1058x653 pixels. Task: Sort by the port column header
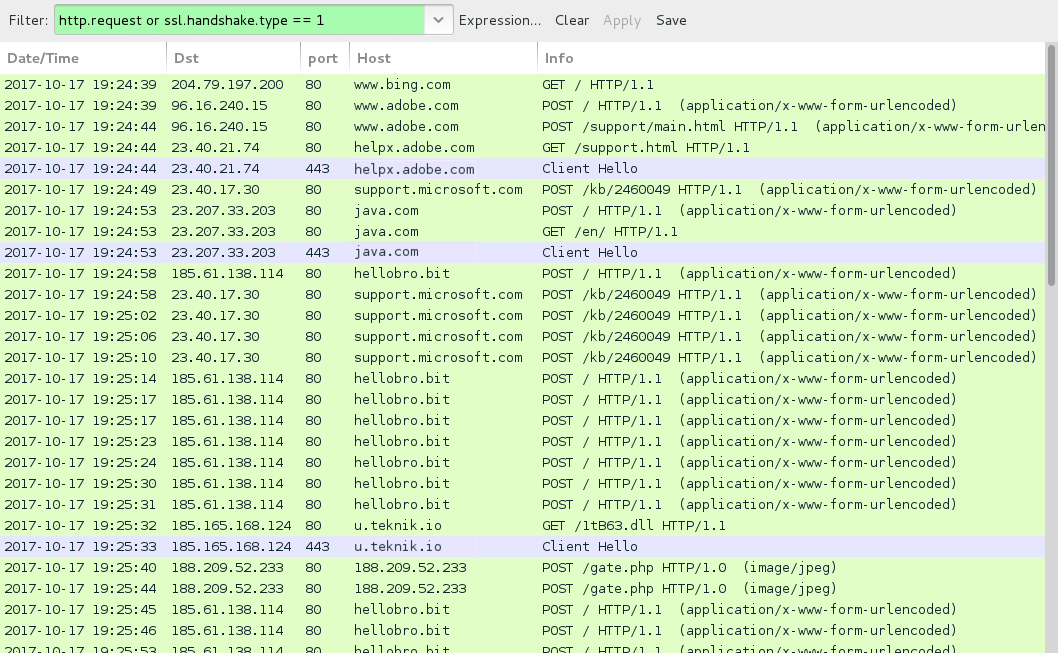point(325,58)
